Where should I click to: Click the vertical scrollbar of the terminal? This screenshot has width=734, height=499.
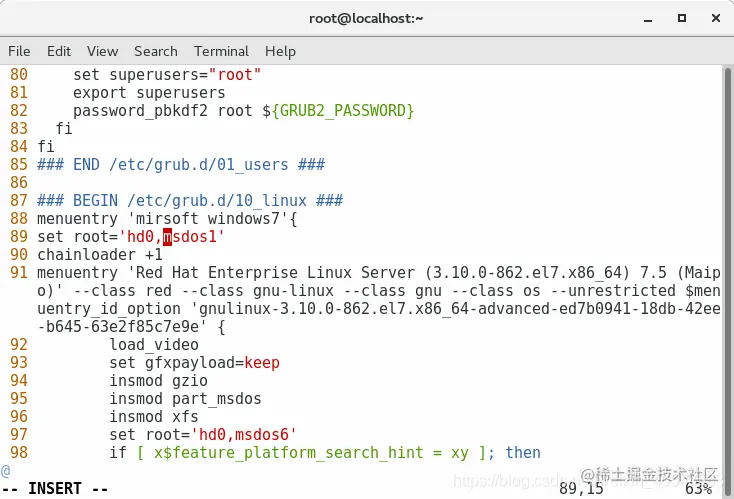pyautogui.click(x=727, y=281)
